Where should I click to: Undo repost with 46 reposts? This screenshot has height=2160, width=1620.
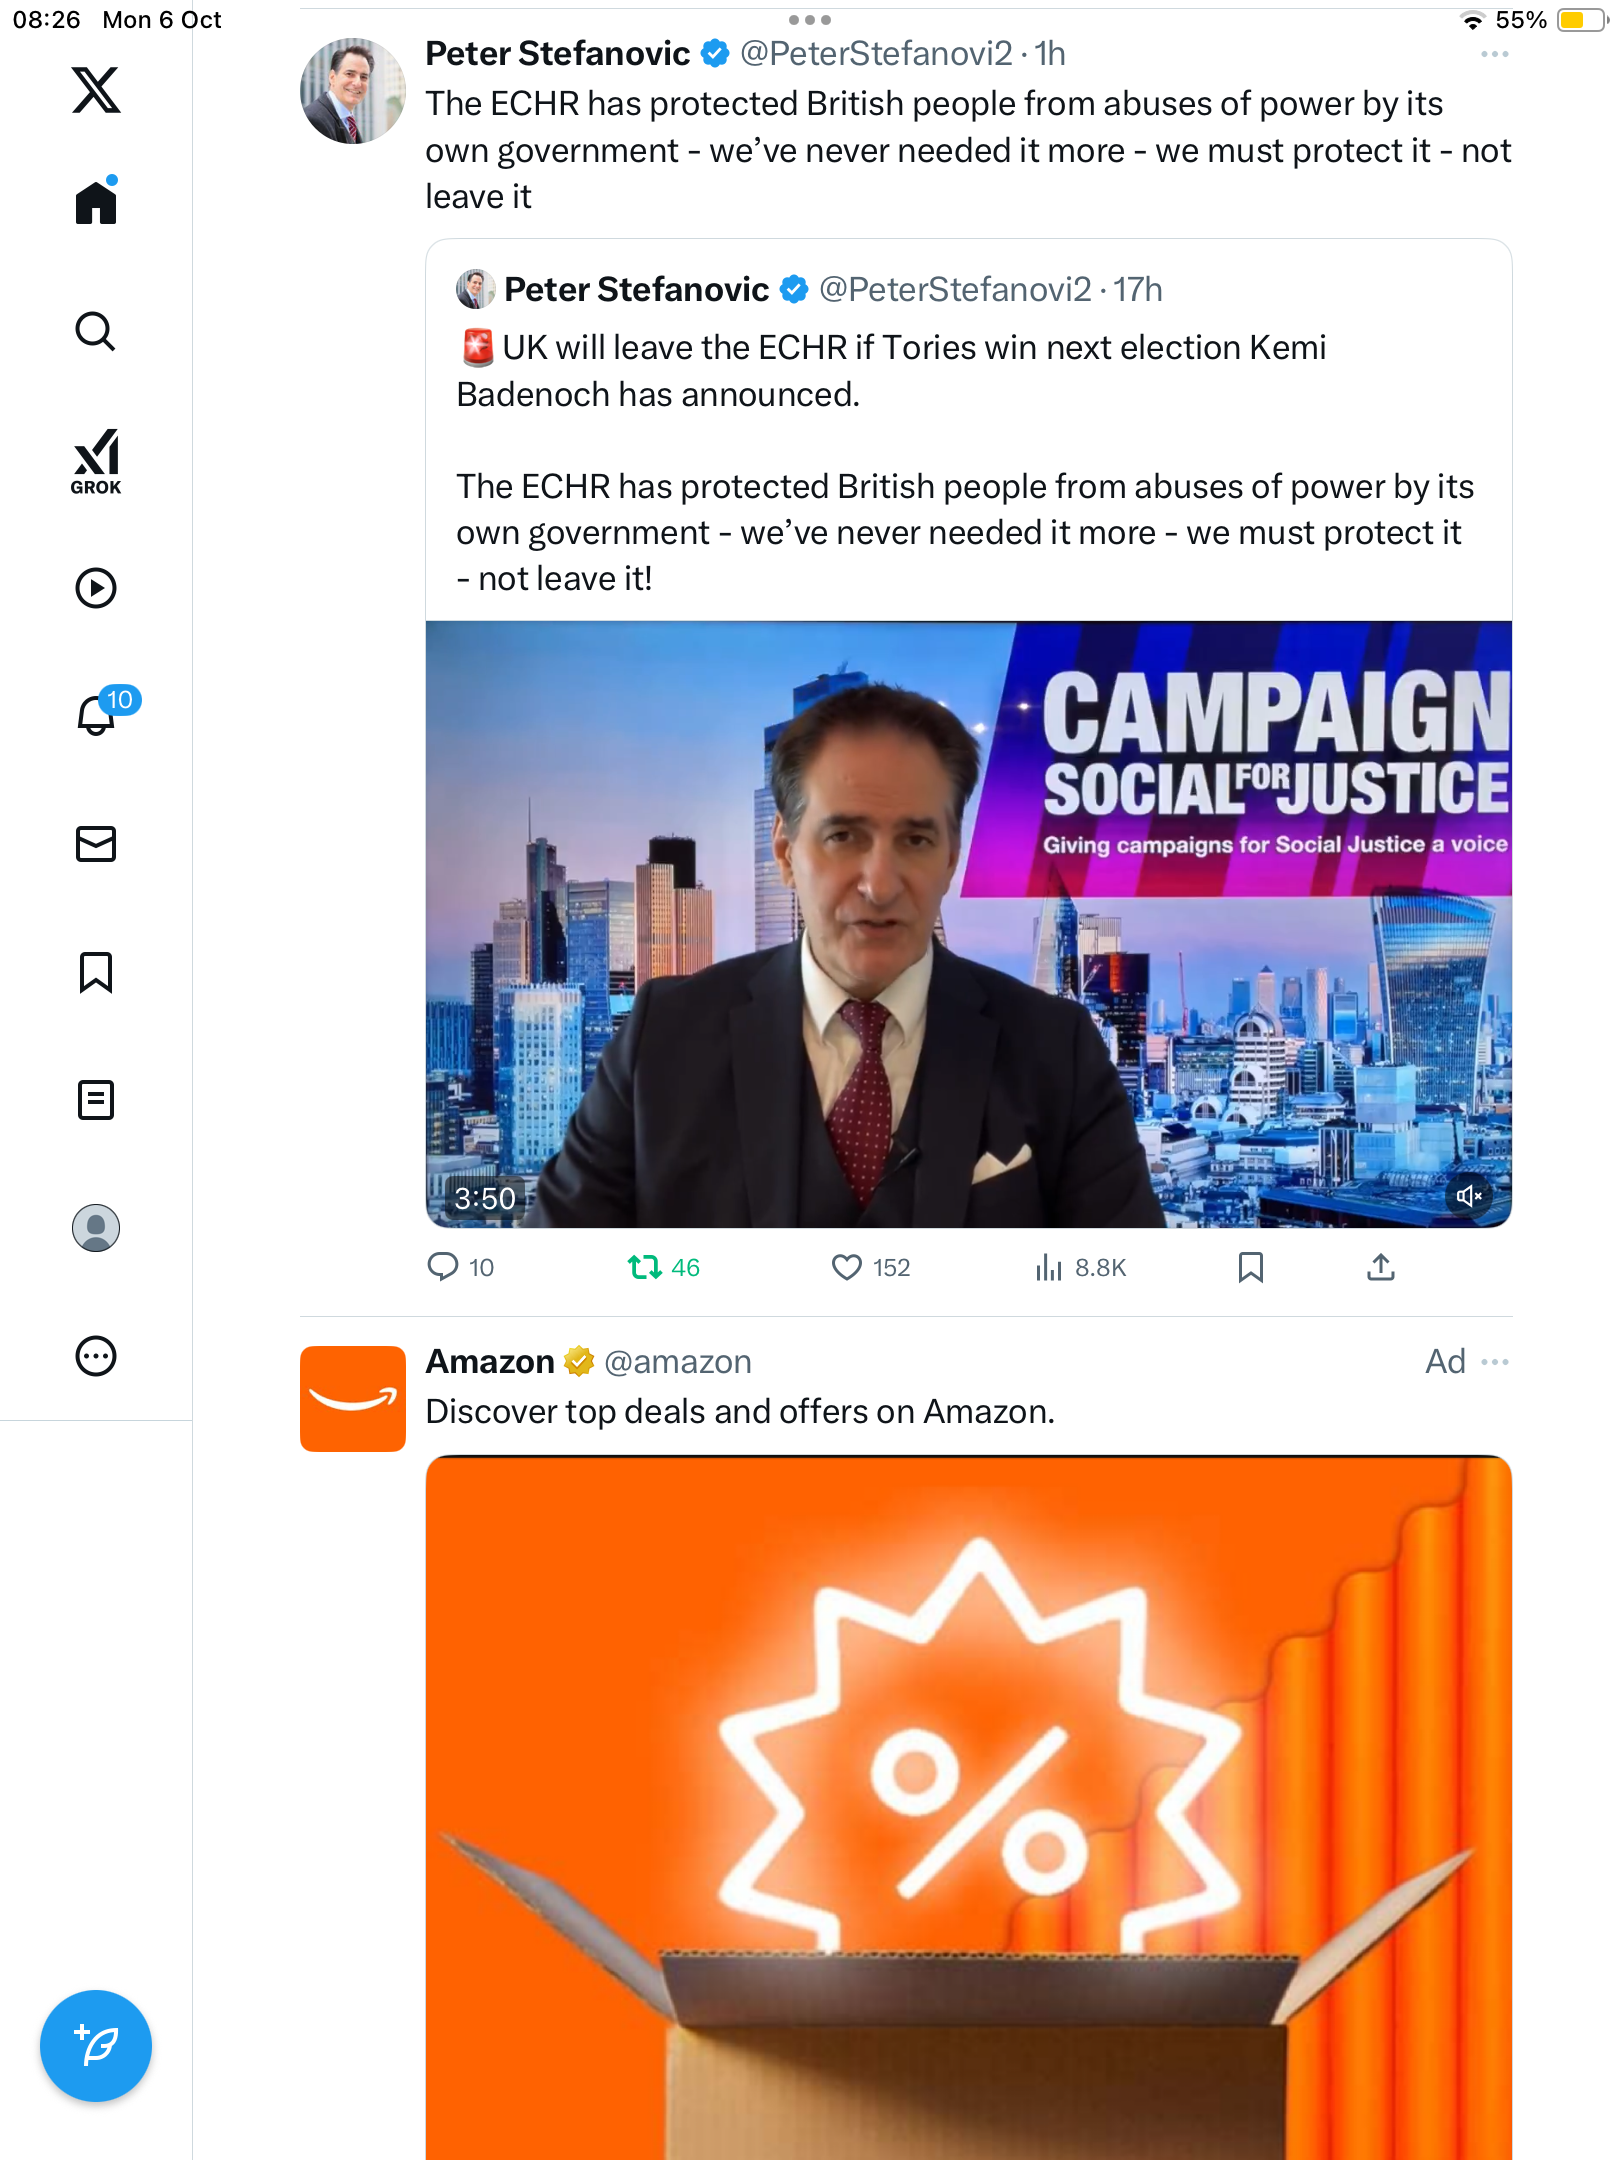click(645, 1268)
